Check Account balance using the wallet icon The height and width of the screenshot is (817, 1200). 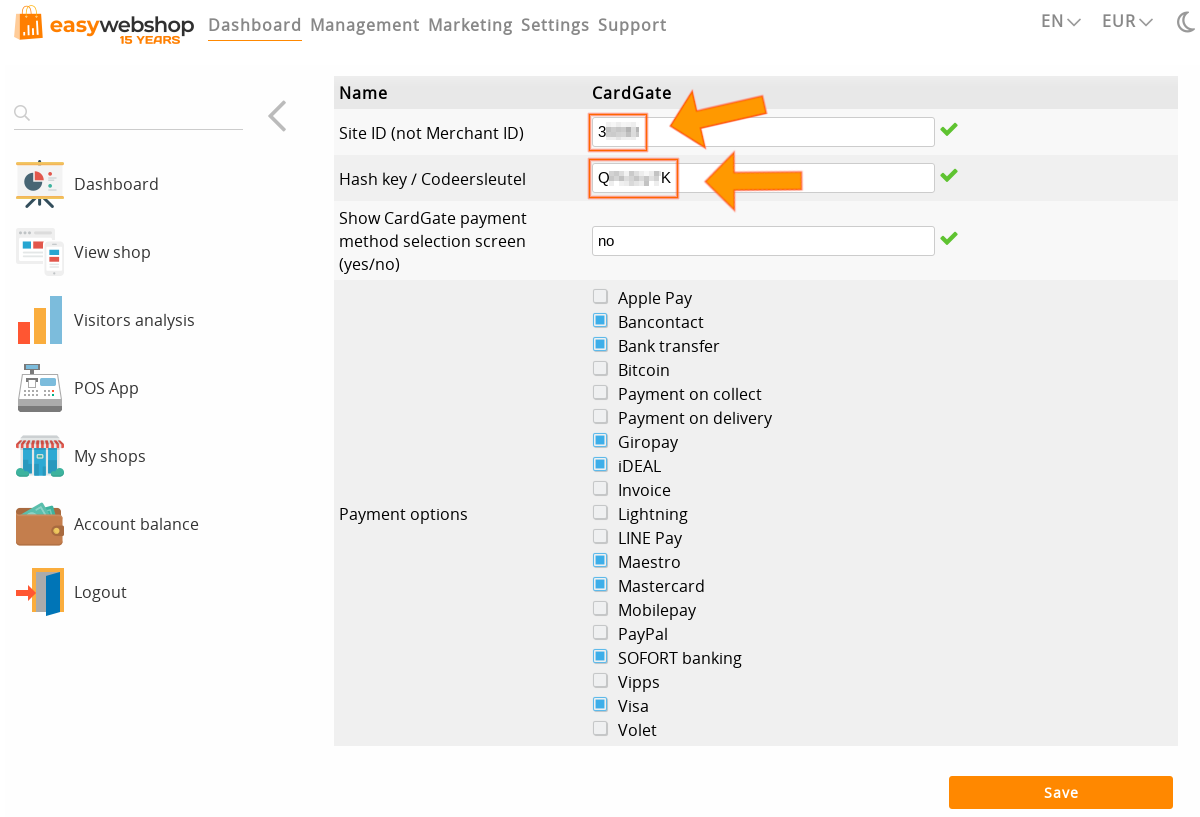click(x=38, y=523)
